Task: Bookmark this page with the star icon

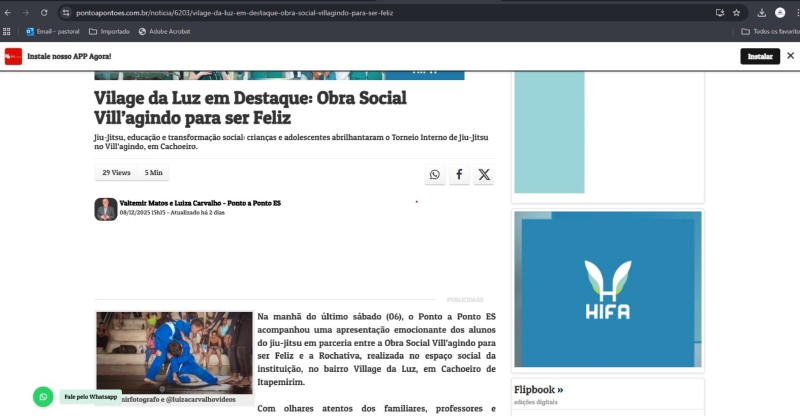Action: point(736,12)
